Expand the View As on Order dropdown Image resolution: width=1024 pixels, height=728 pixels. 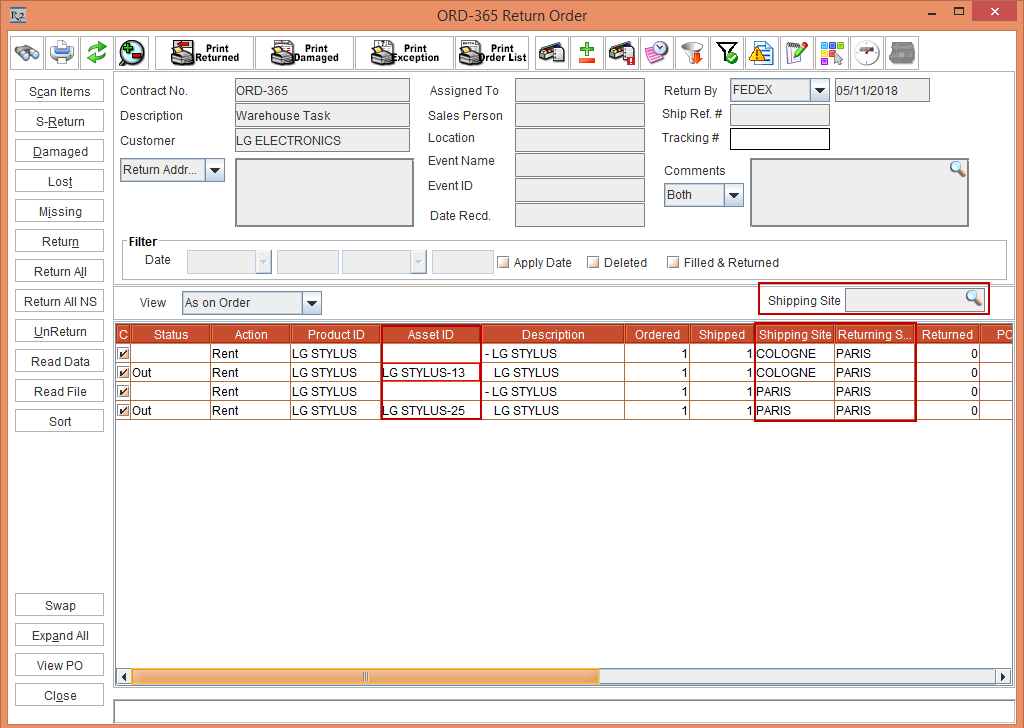pyautogui.click(x=311, y=303)
